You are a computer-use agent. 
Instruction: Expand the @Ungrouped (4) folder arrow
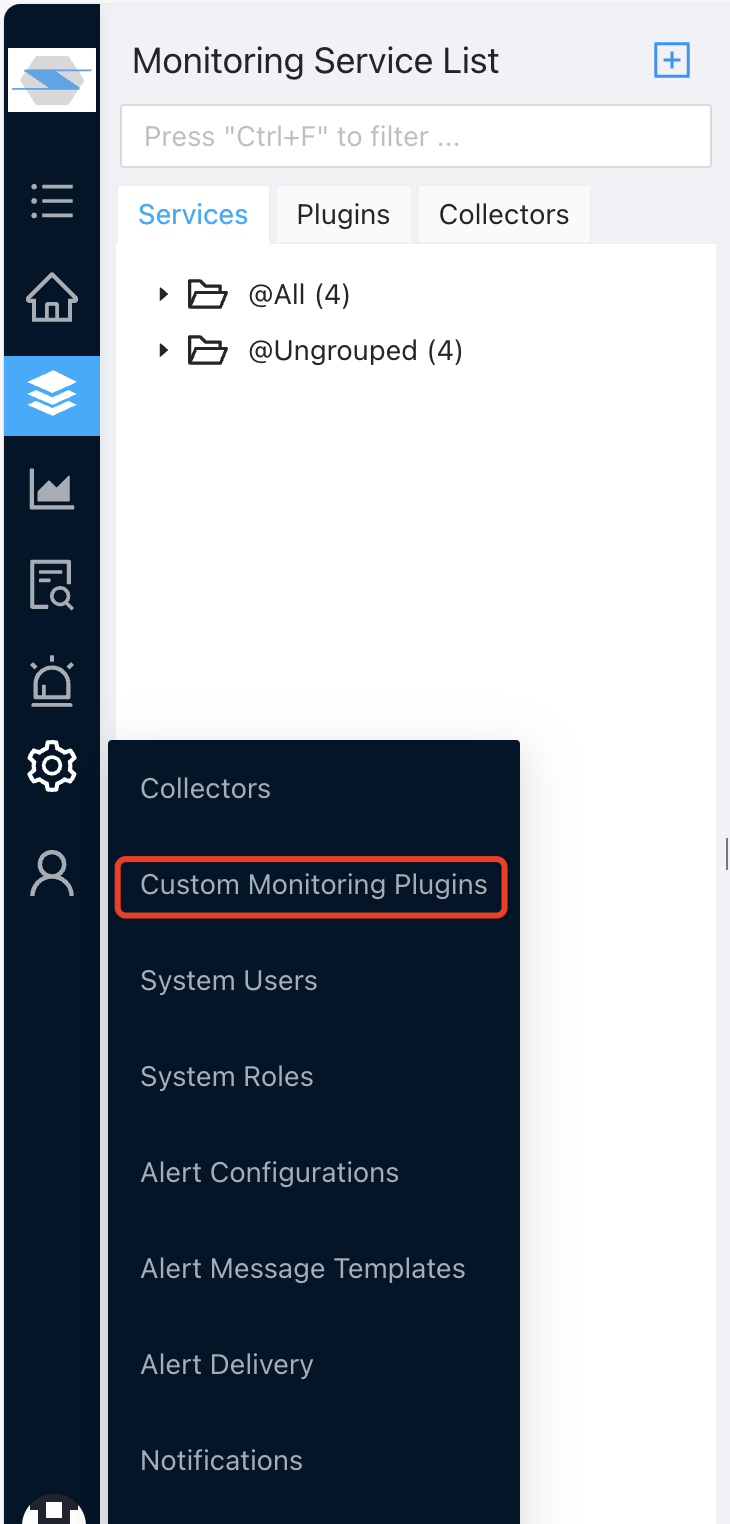(x=164, y=351)
